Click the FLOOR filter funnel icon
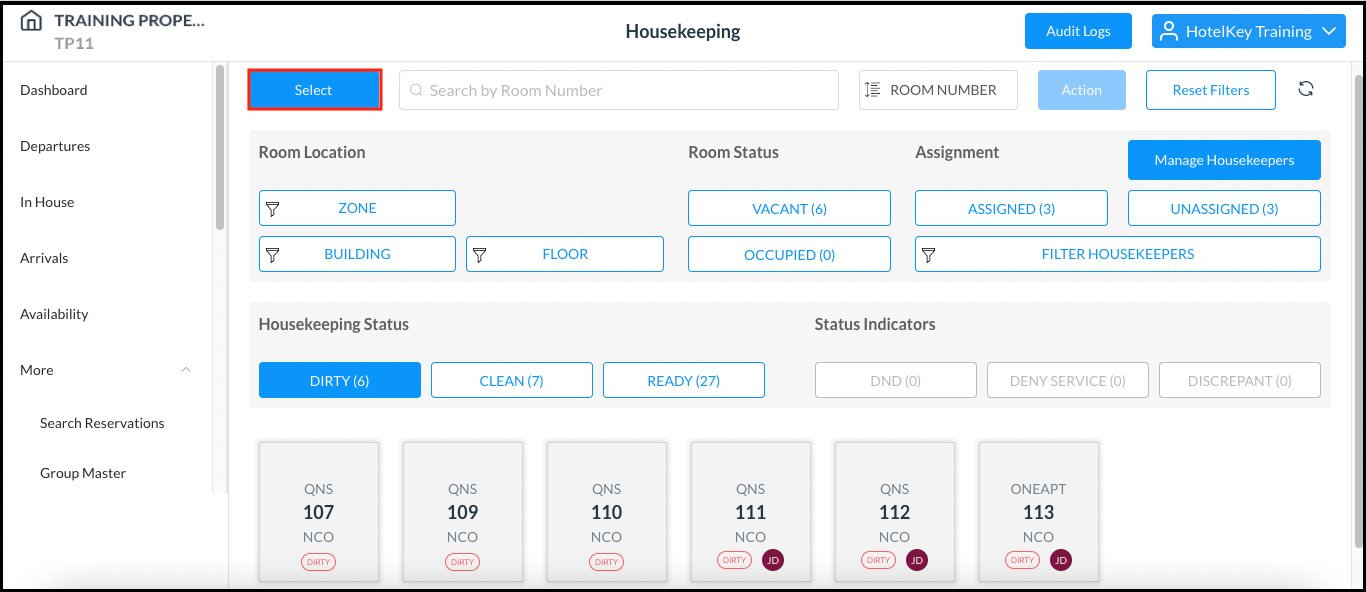The height and width of the screenshot is (592, 1366). coord(481,254)
